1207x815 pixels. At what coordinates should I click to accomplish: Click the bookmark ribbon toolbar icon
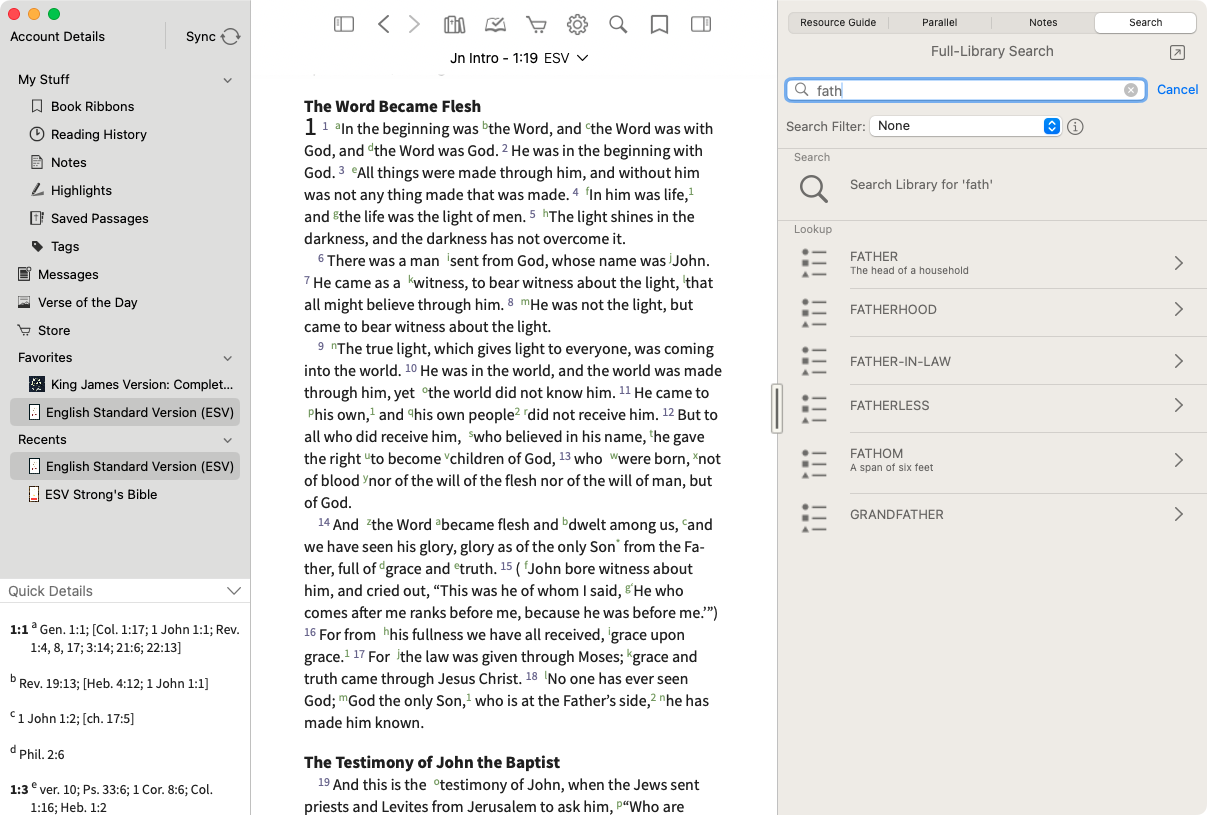tap(659, 25)
